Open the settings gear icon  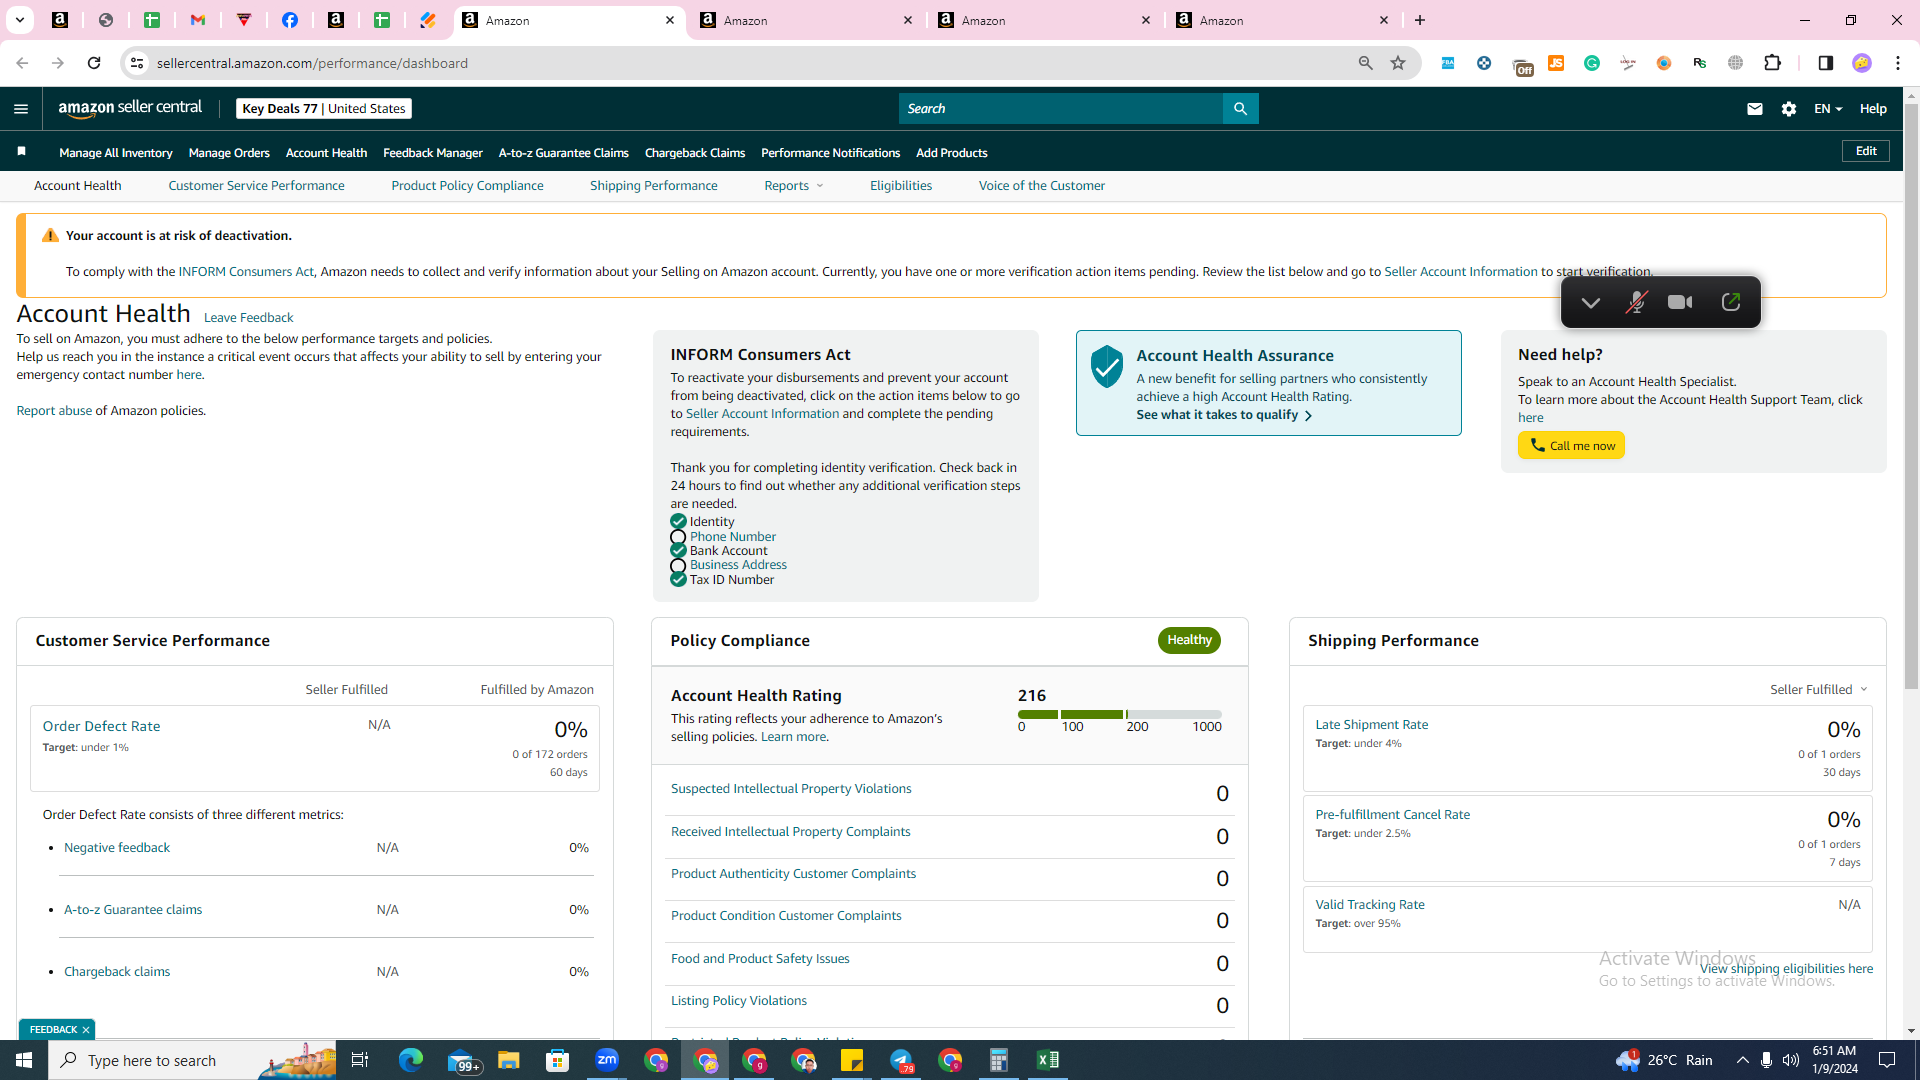pyautogui.click(x=1789, y=109)
